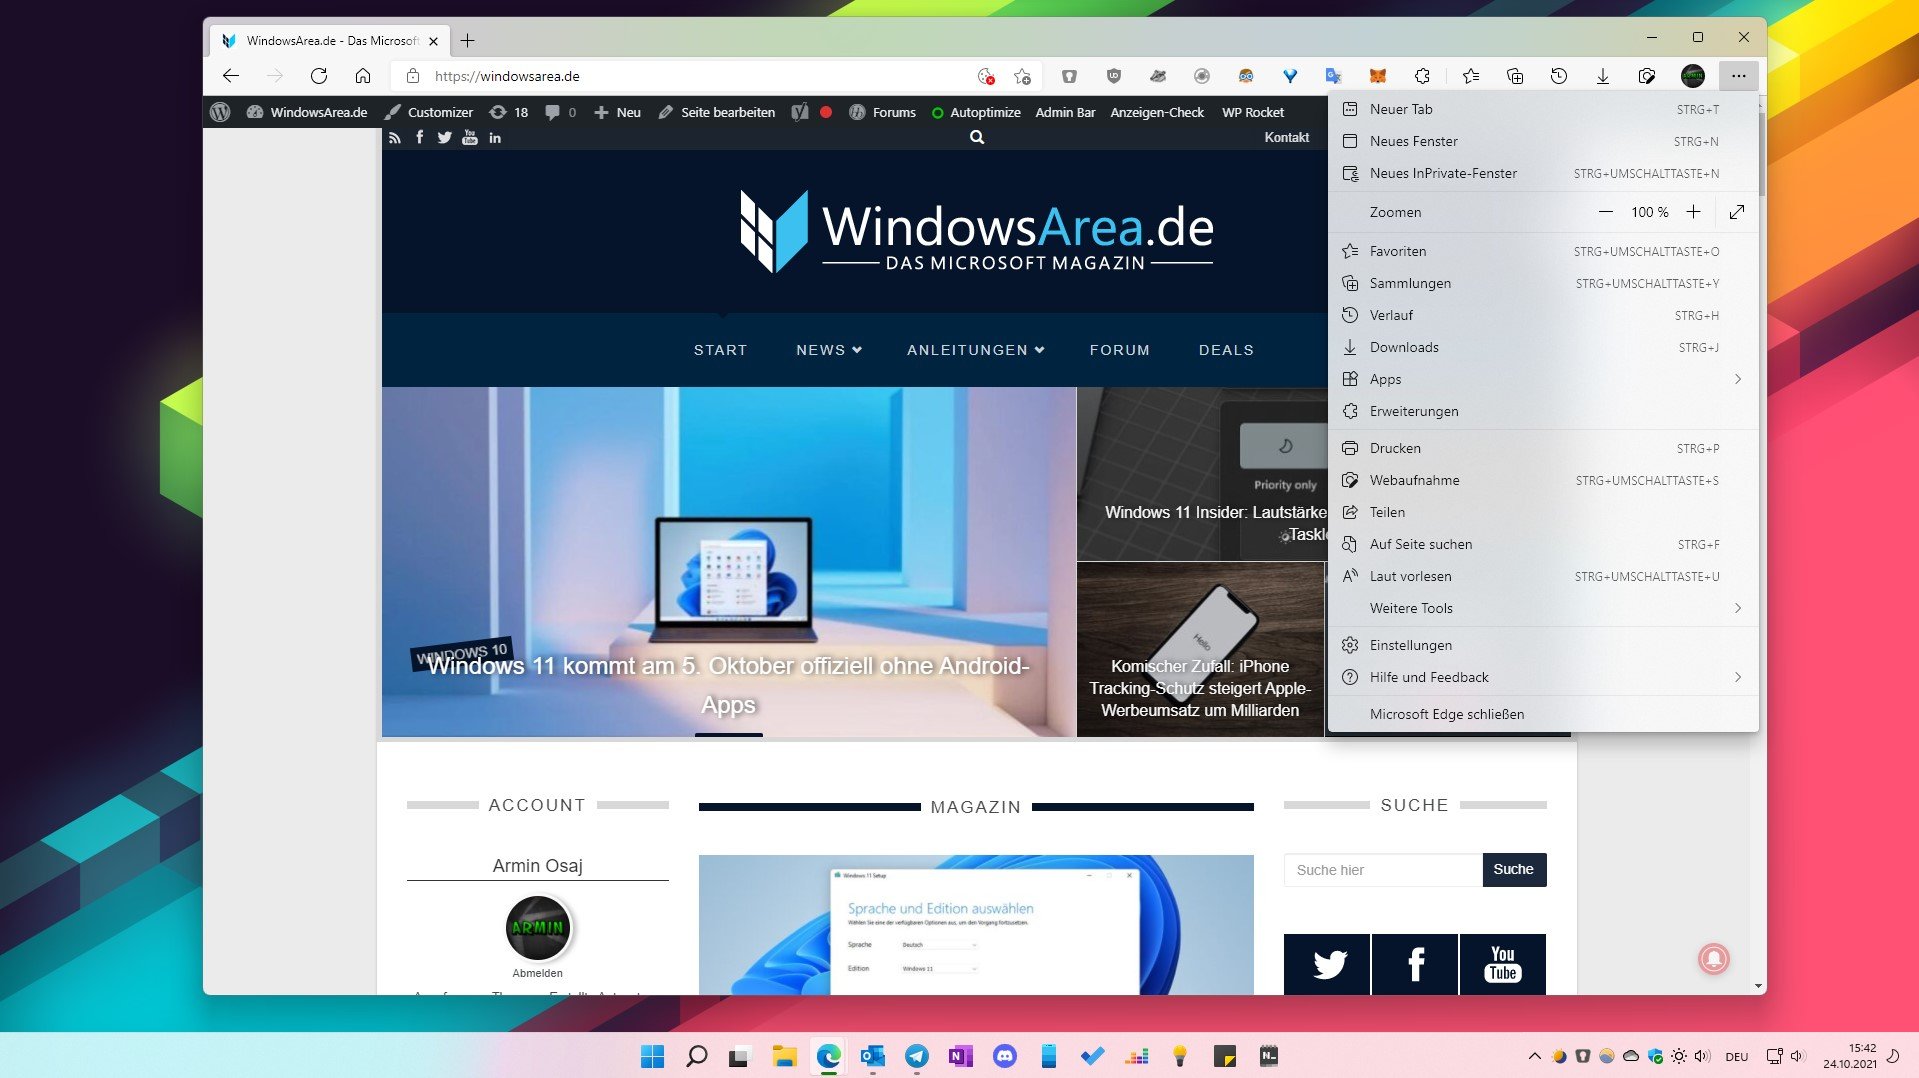The image size is (1919, 1078).
Task: Open the LinkedIn icon in top bar
Action: 495,138
